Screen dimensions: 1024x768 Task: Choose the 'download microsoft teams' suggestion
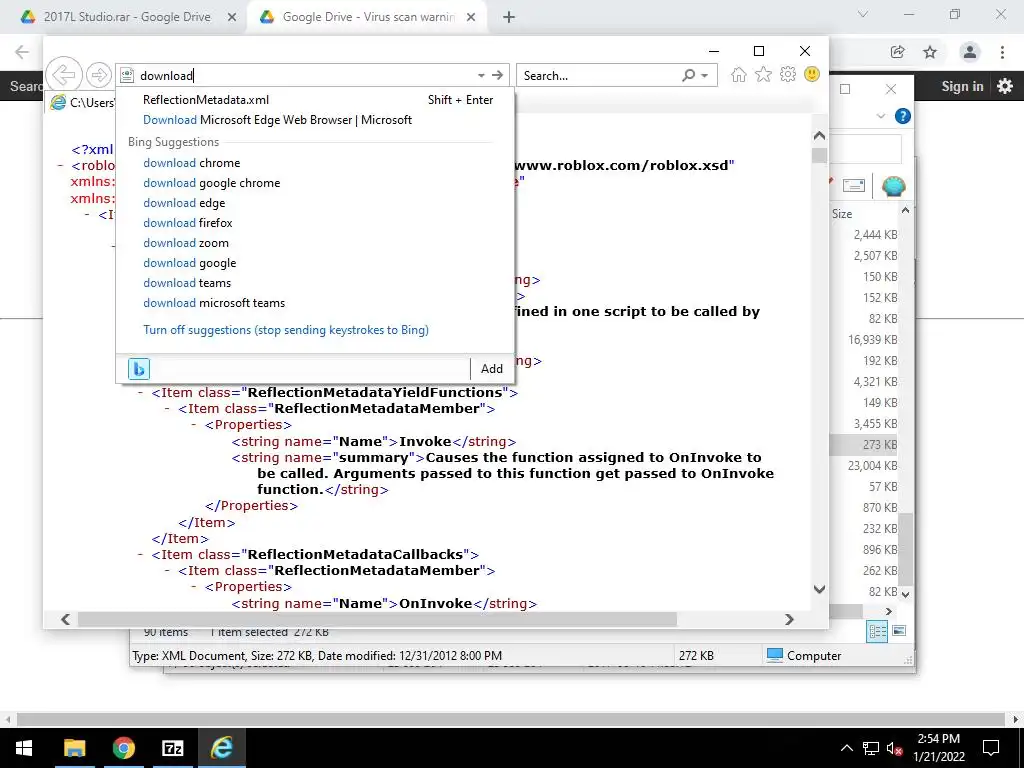click(x=315, y=303)
